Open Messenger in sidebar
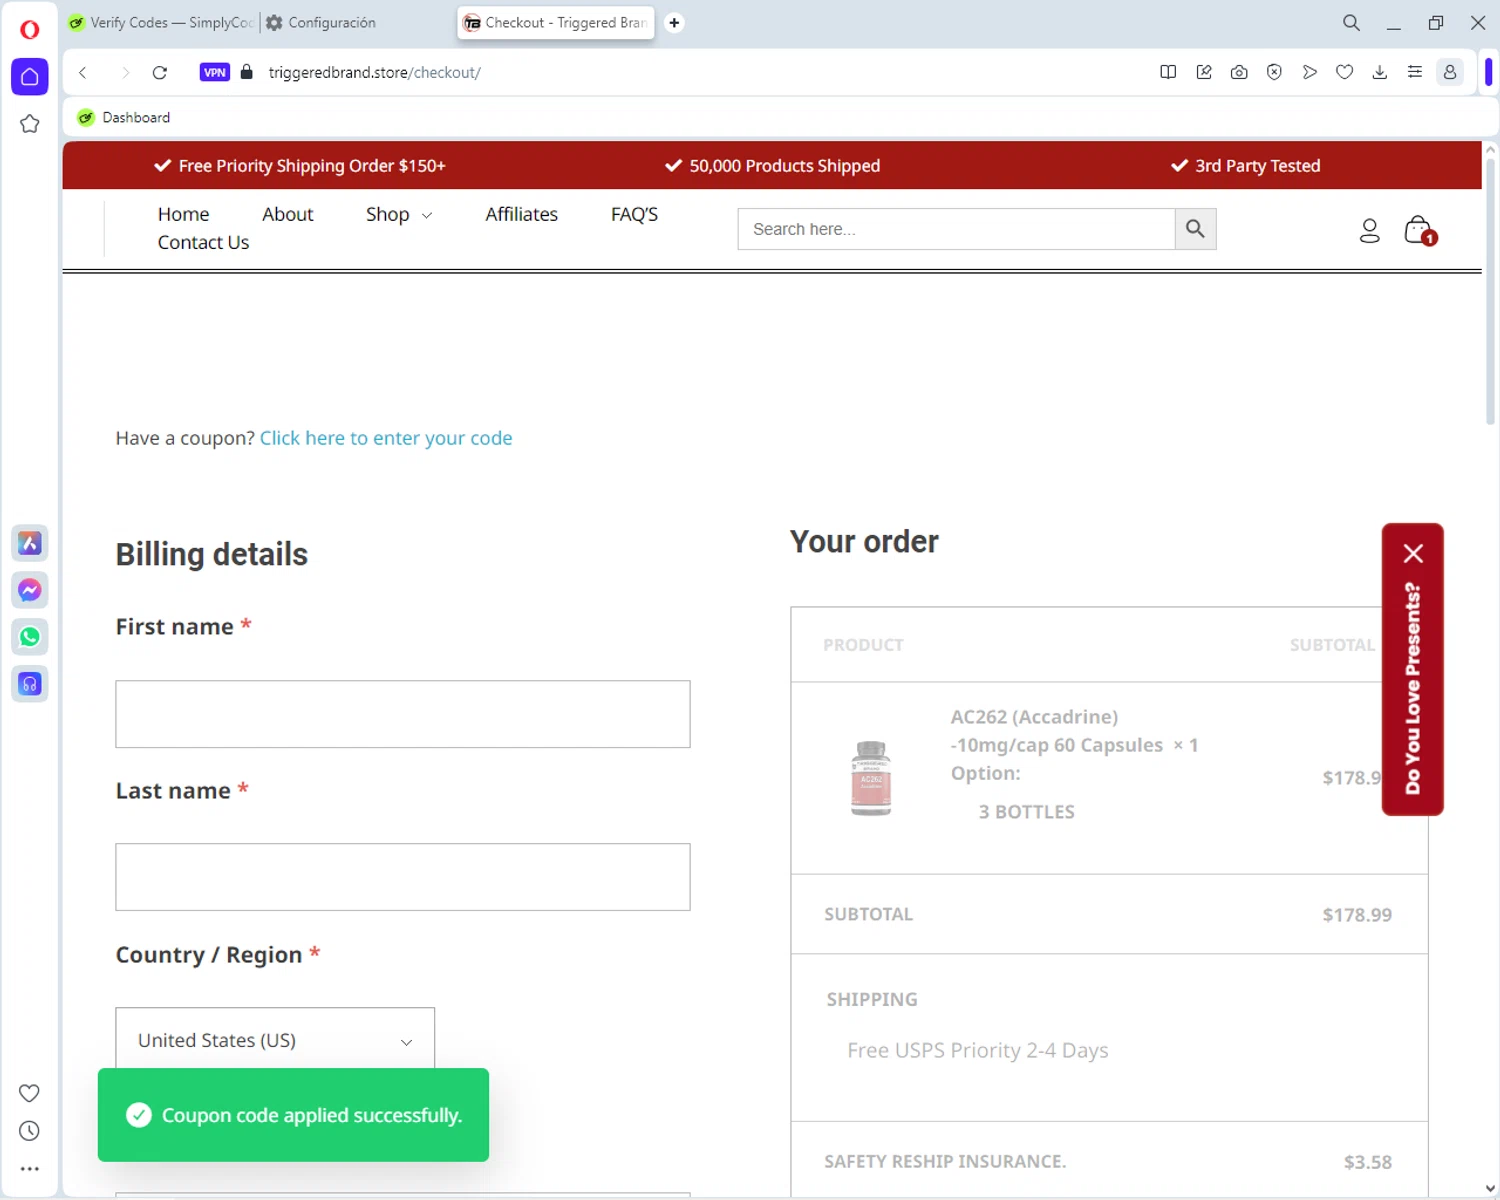This screenshot has height=1200, width=1500. point(30,590)
